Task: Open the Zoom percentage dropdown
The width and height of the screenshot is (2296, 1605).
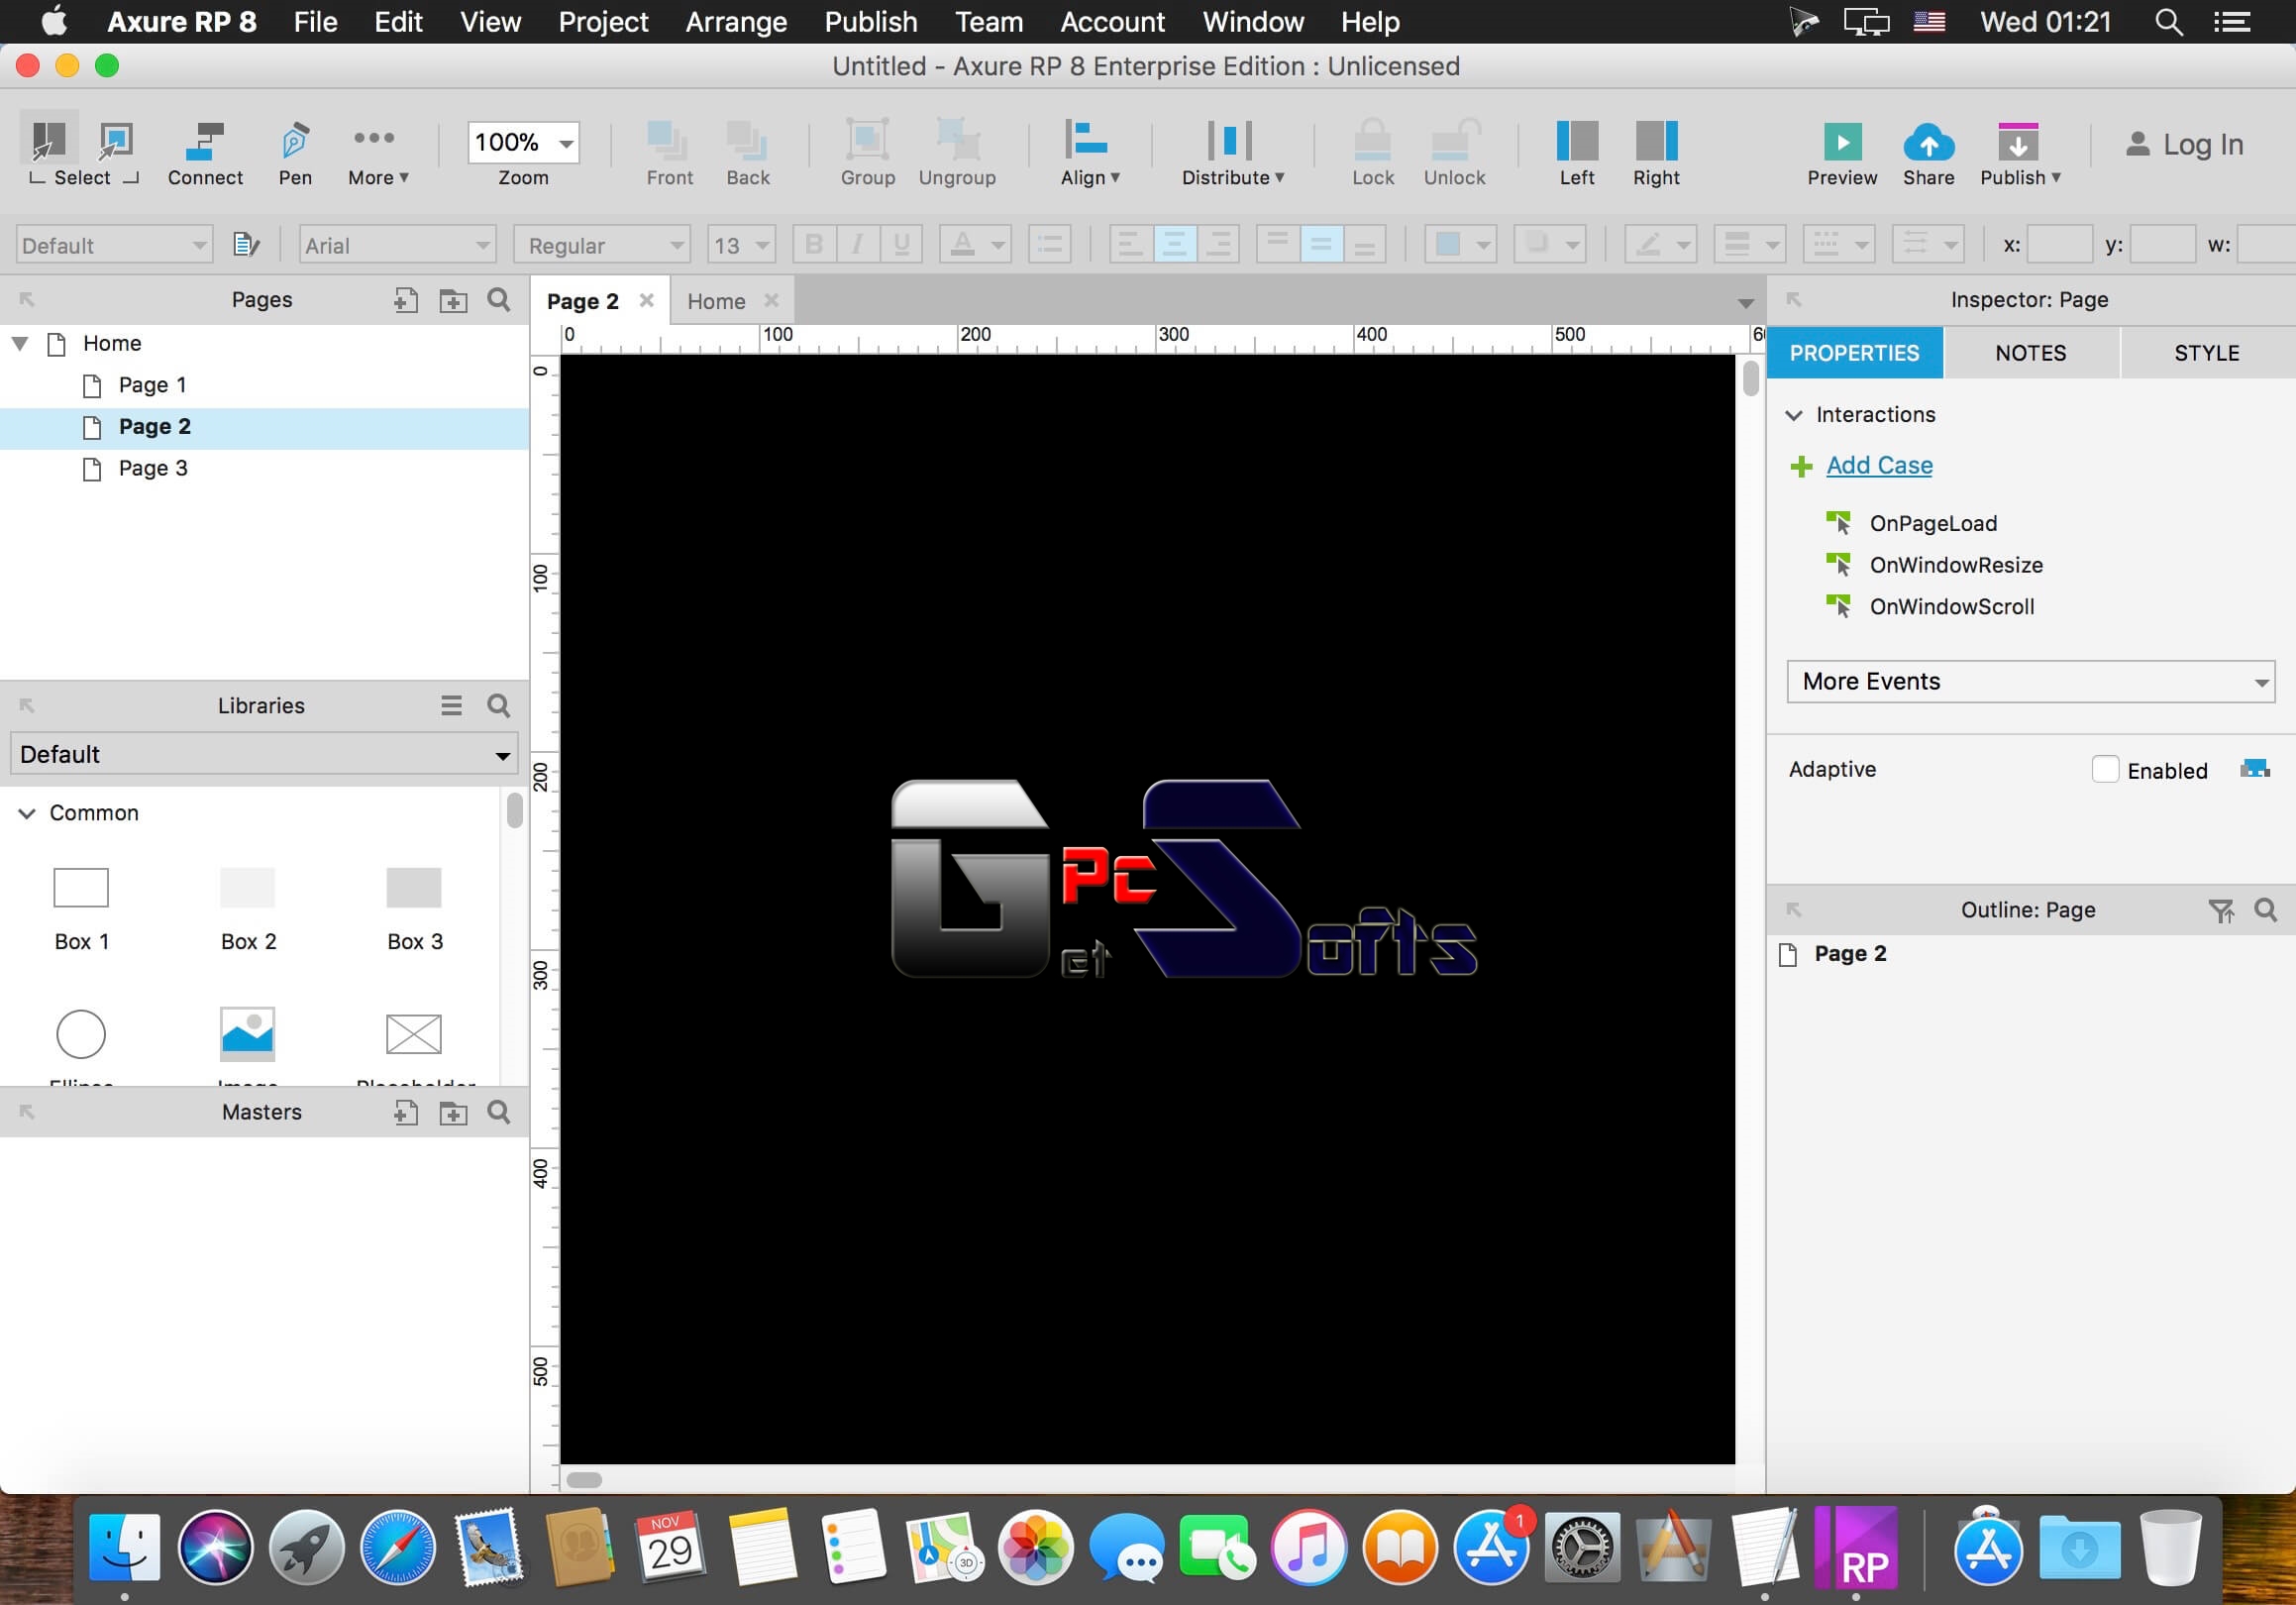Action: coord(523,142)
